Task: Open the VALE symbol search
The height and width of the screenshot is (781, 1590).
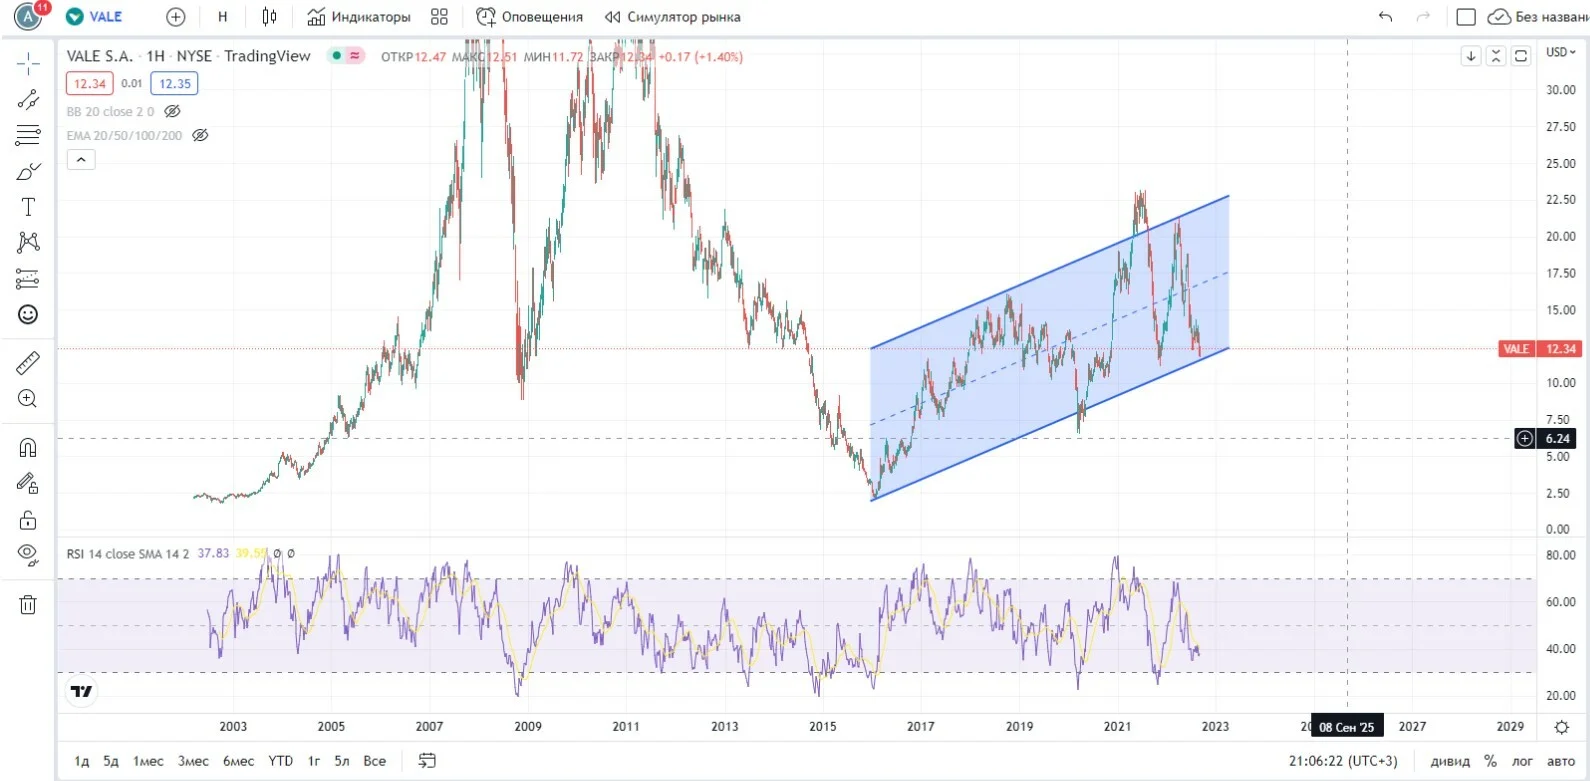Action: 94,17
